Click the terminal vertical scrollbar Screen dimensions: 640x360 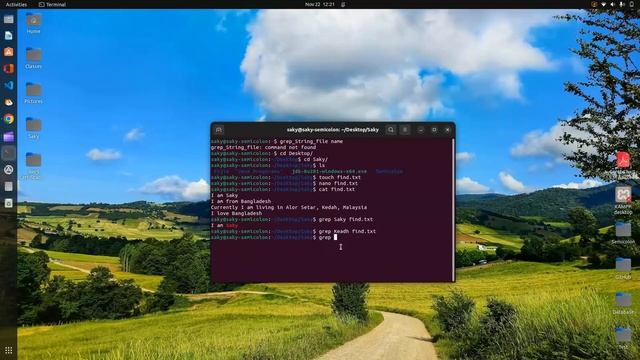tap(453, 209)
